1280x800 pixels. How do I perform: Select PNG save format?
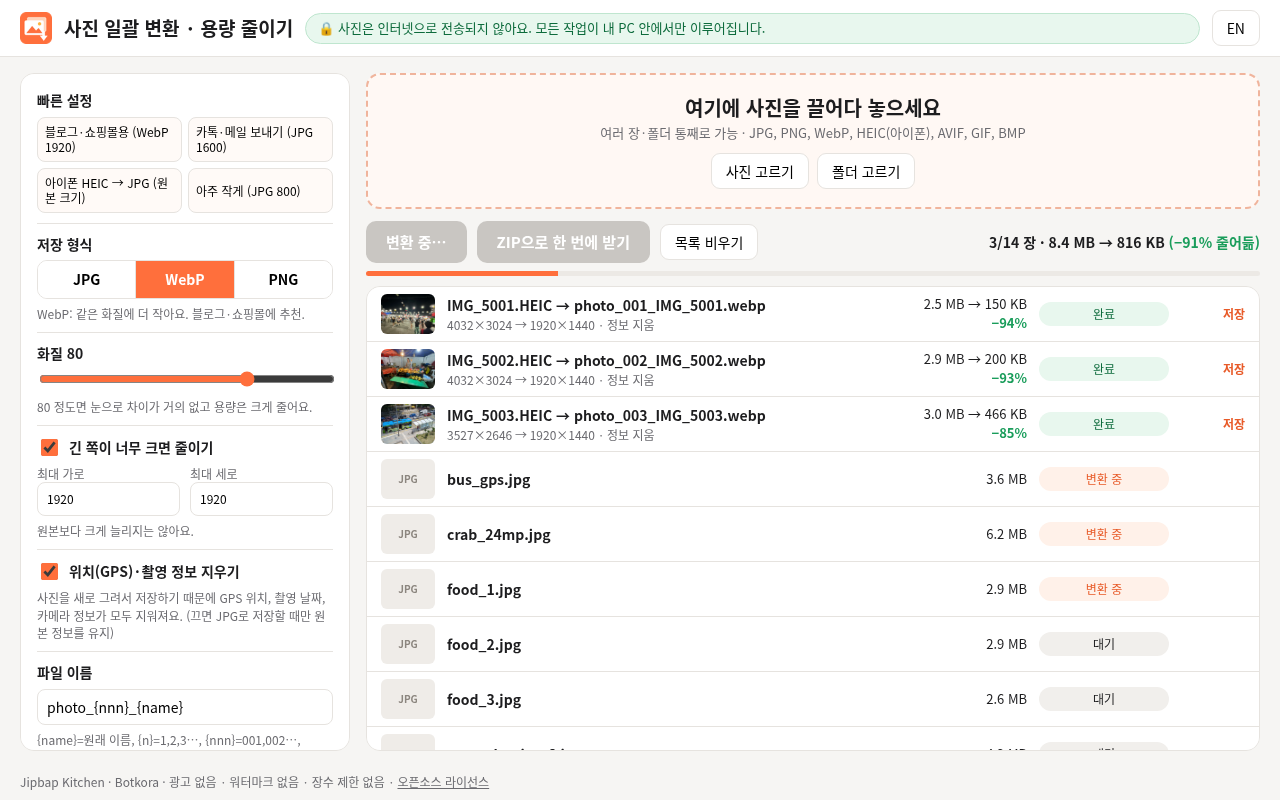coord(283,279)
